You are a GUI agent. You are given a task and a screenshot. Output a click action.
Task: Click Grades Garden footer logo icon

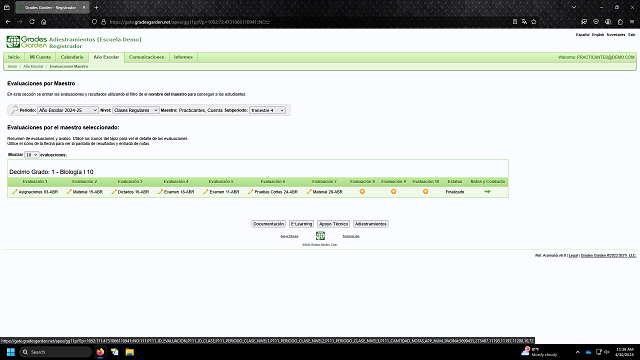point(320,236)
